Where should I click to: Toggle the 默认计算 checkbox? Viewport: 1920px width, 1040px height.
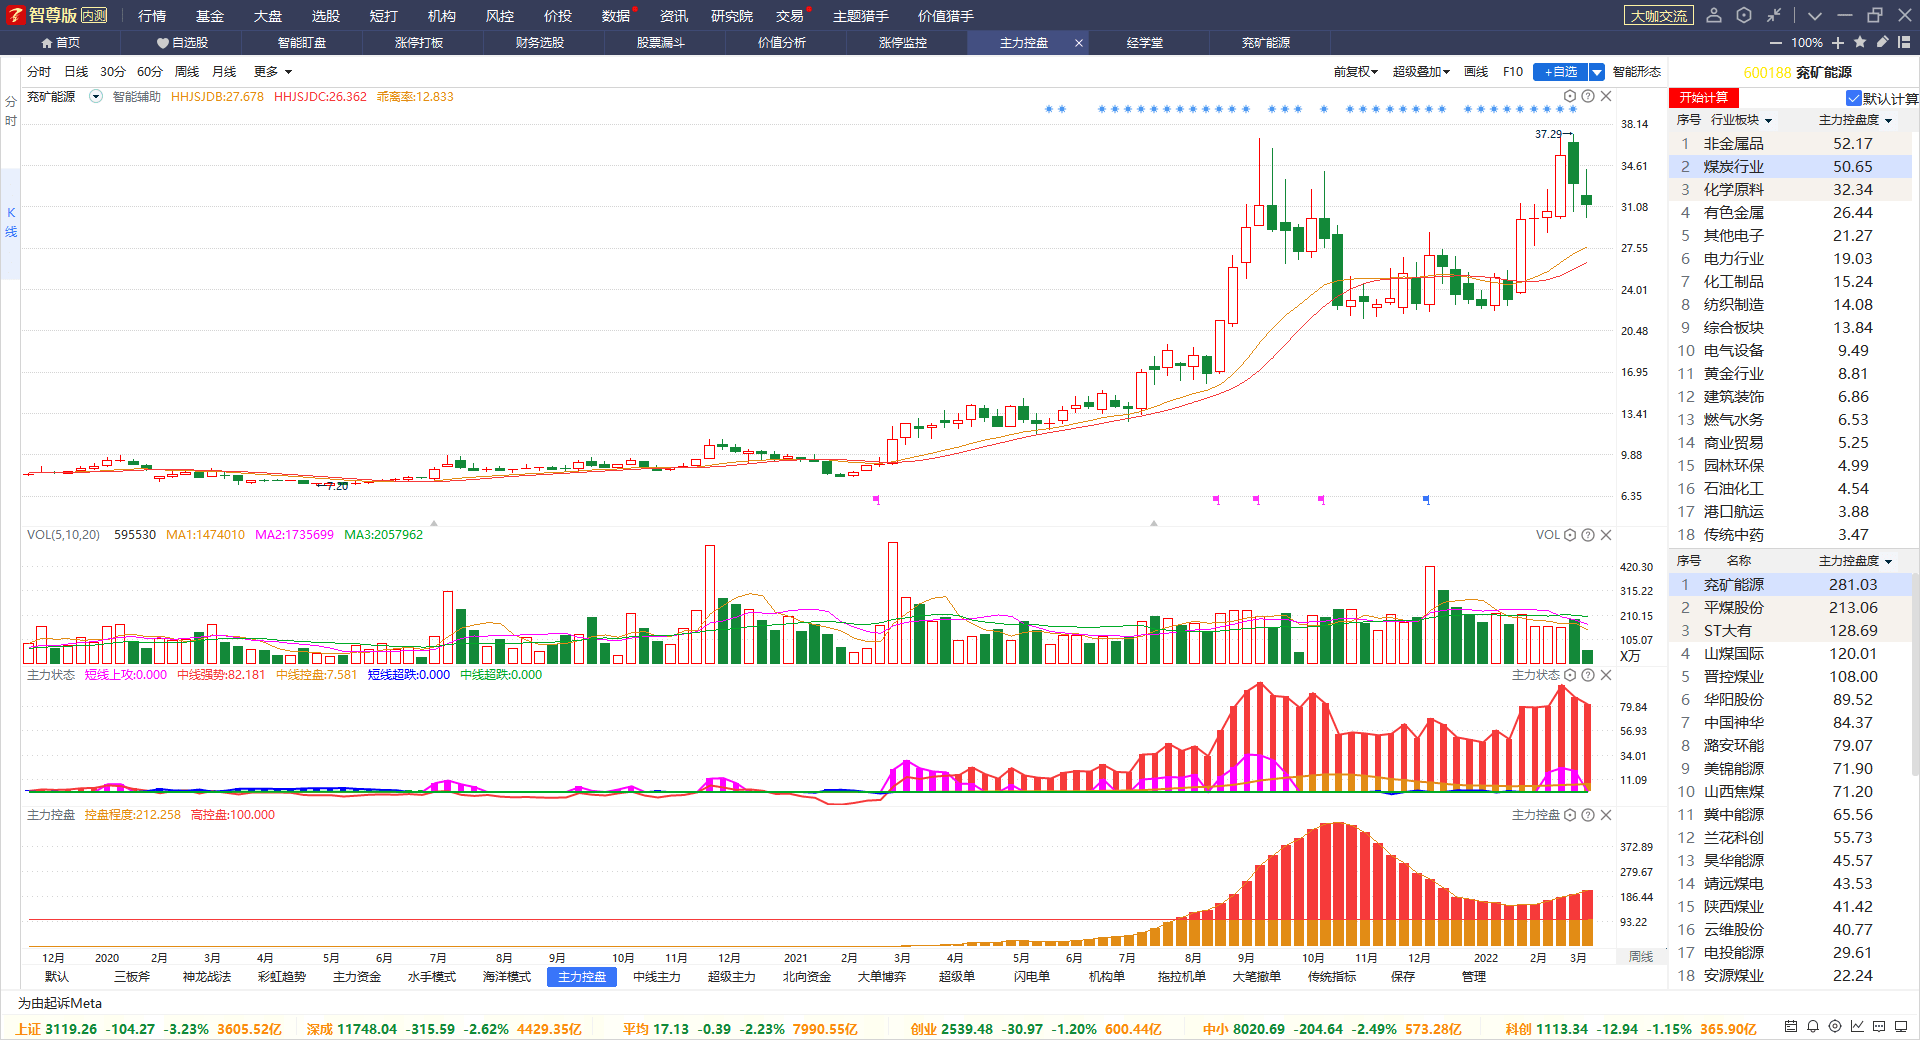click(1853, 98)
